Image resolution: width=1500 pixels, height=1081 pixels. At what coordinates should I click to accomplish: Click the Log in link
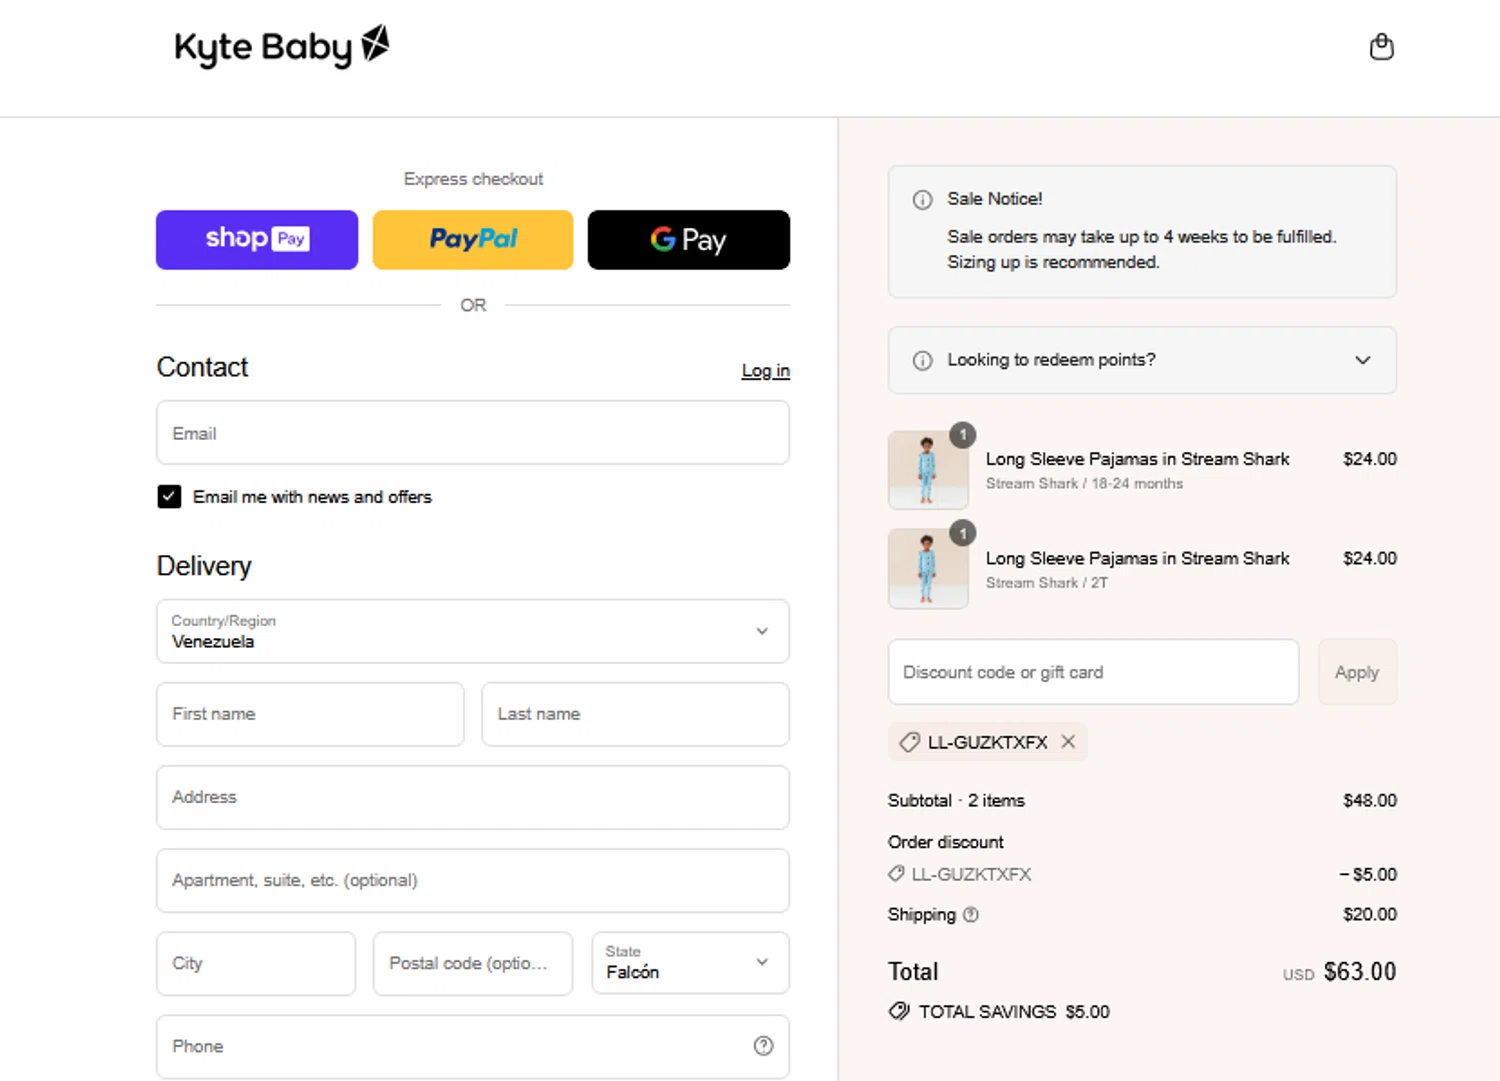coord(766,371)
